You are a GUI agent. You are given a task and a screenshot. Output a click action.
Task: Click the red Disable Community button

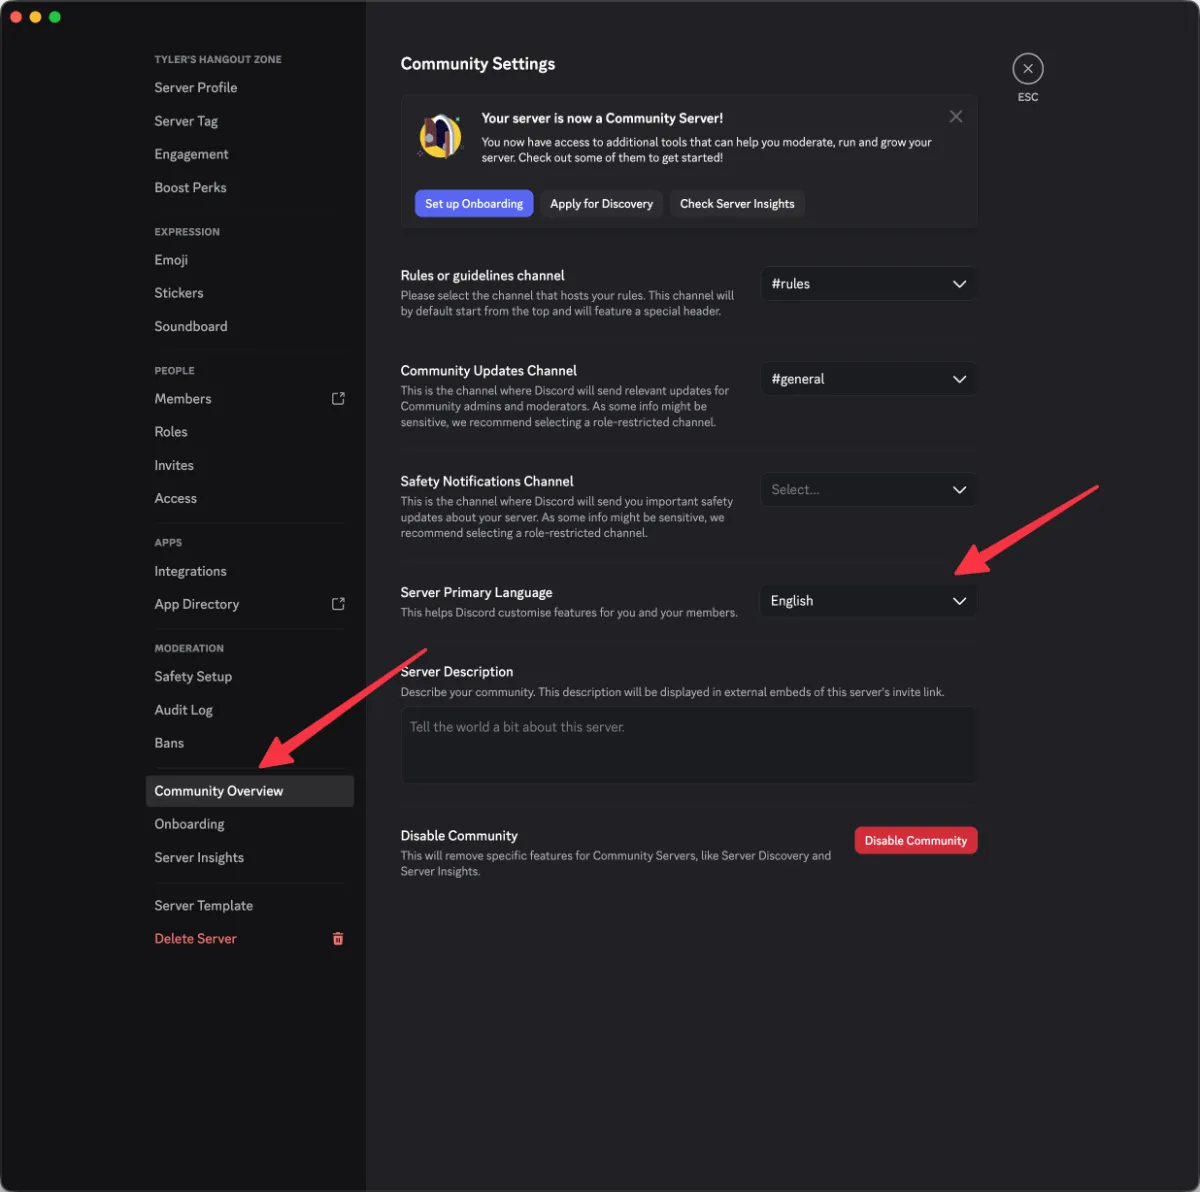coord(916,841)
